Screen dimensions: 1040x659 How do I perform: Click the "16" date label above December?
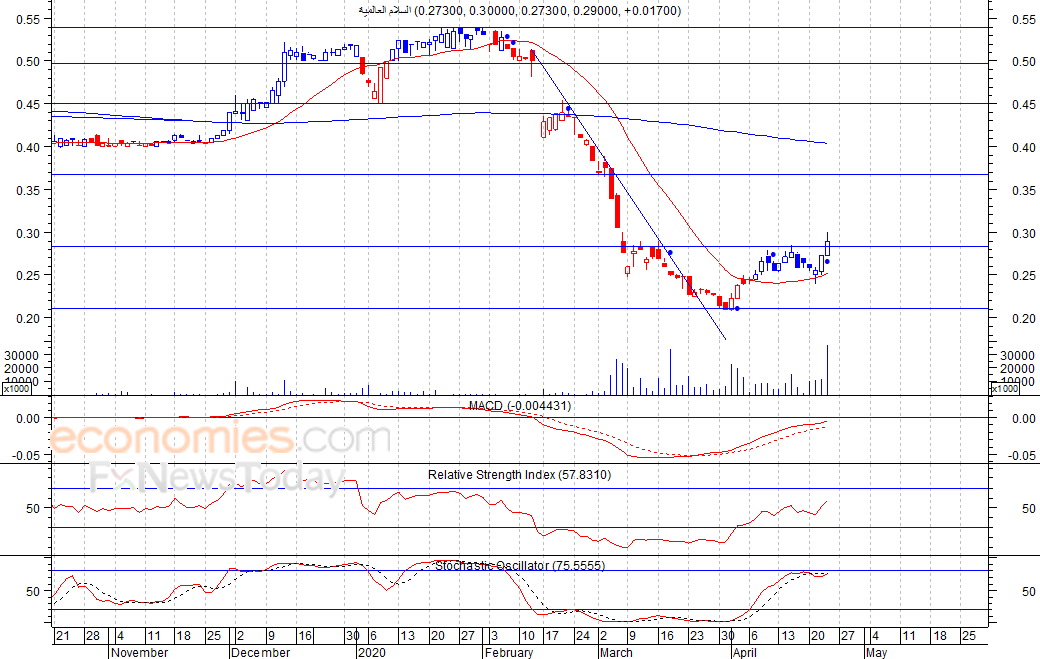tap(305, 636)
